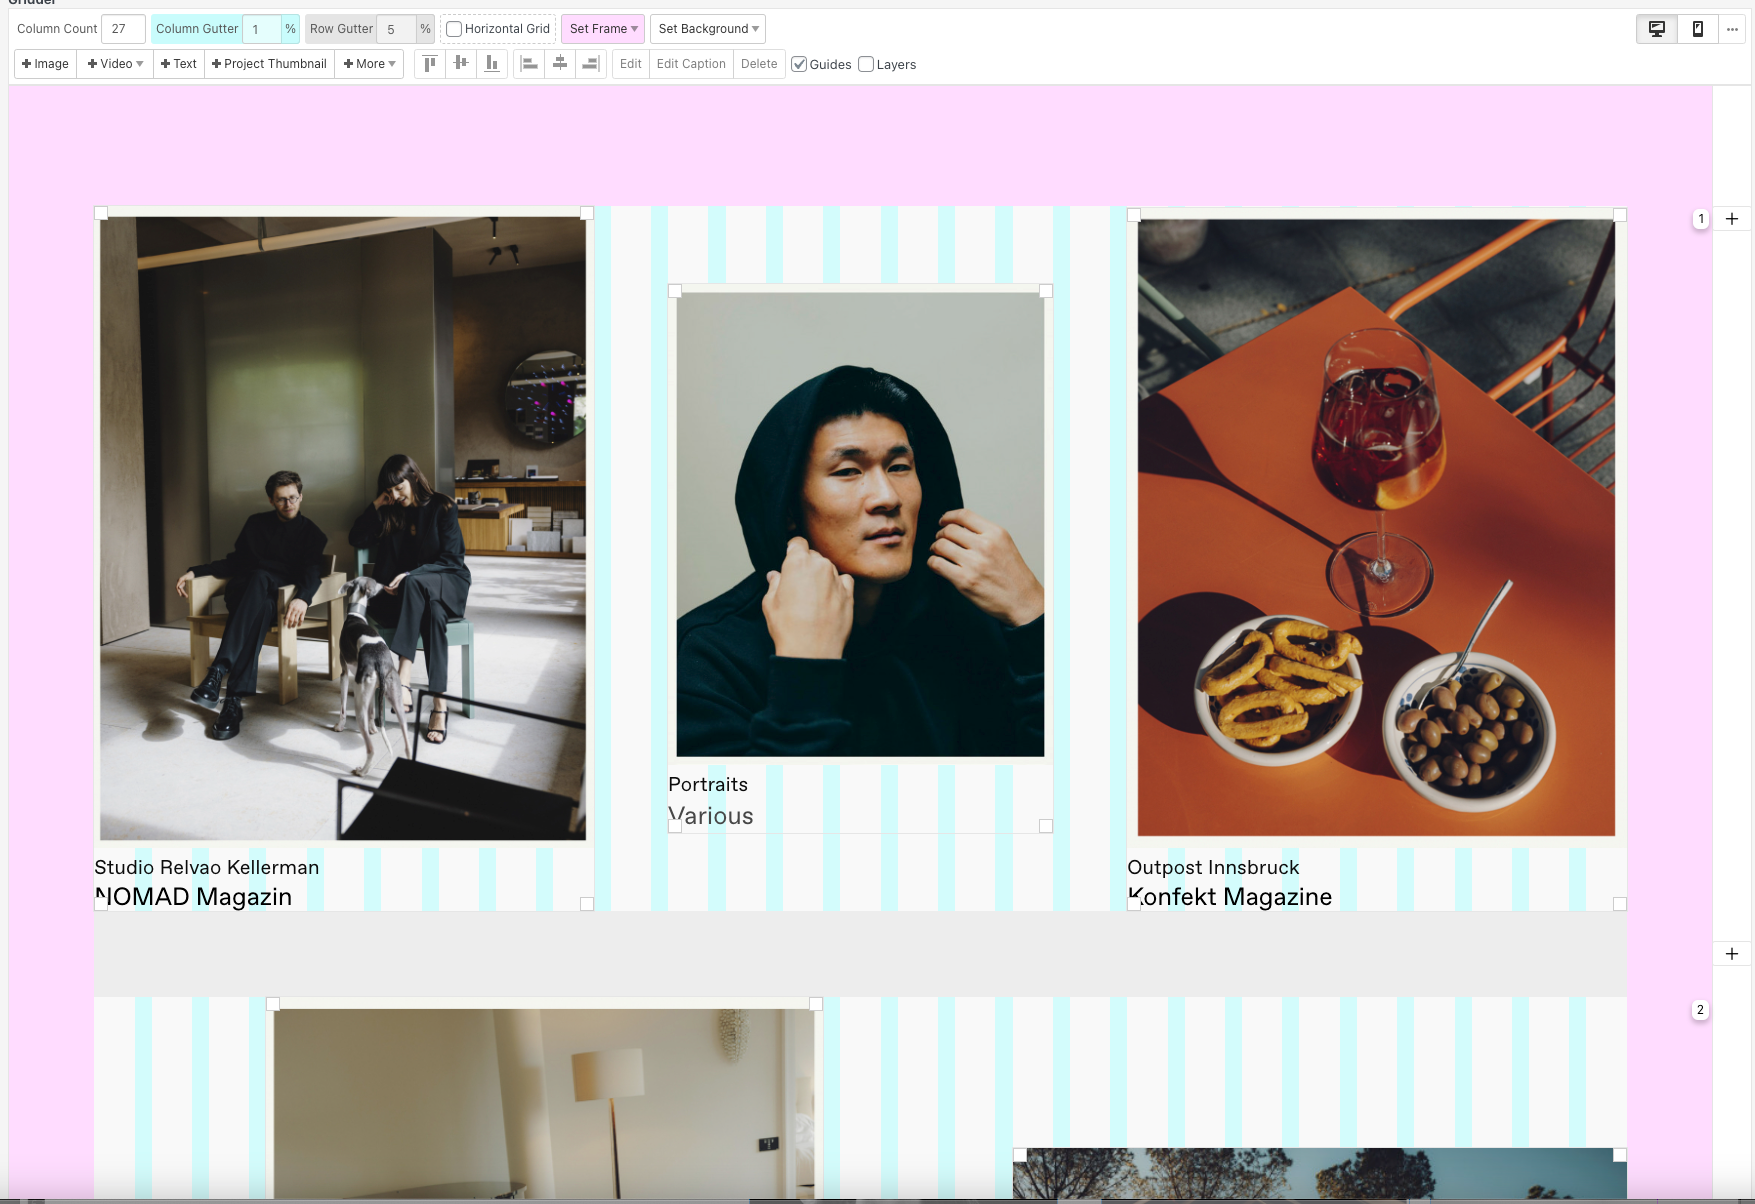The image size is (1755, 1204).
Task: Align selected elements to bottom
Action: (492, 64)
